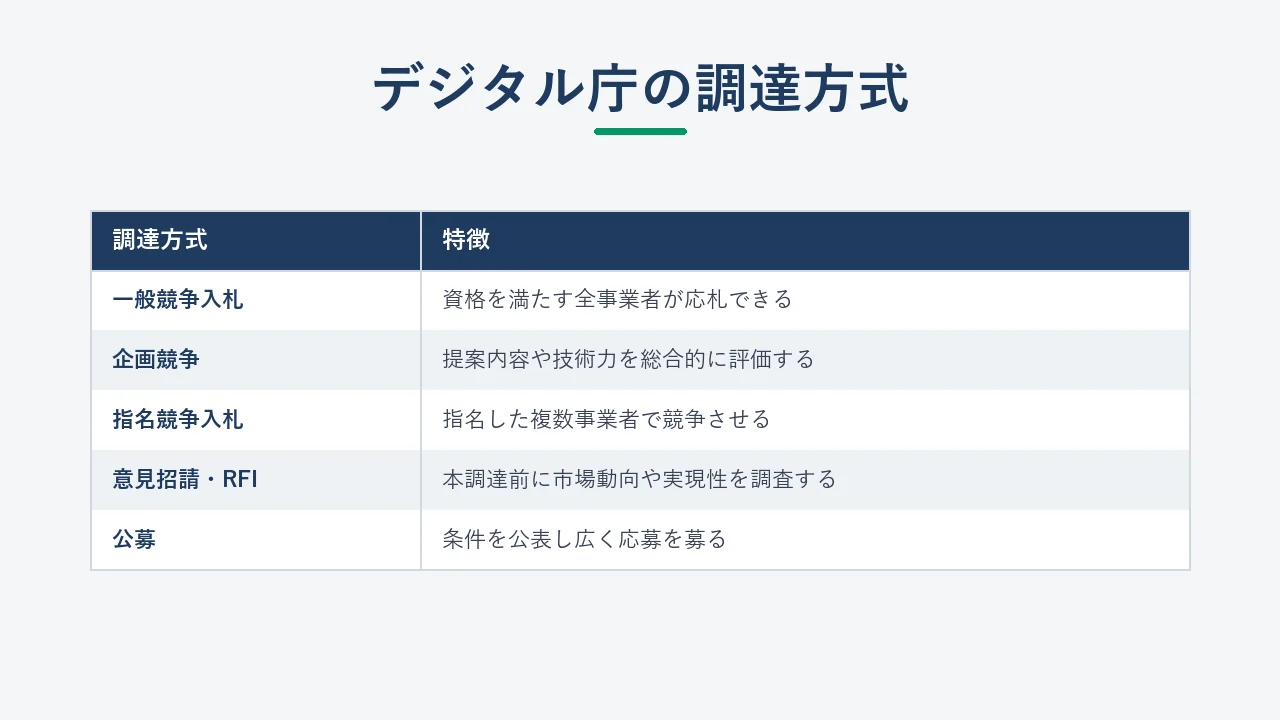Screen dimensions: 1280x720
Task: Click the word 応札 in the first row
Action: [705, 300]
